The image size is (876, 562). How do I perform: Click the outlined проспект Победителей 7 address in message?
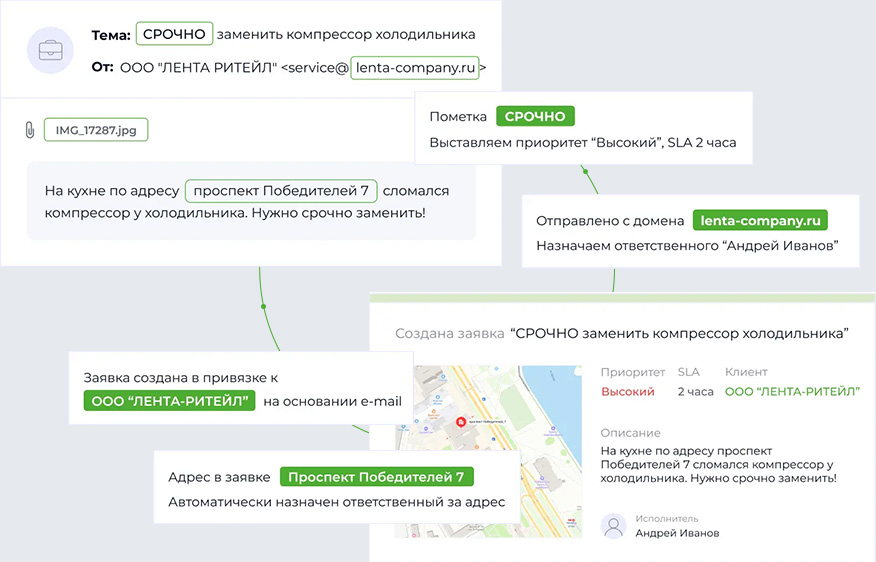(x=282, y=190)
